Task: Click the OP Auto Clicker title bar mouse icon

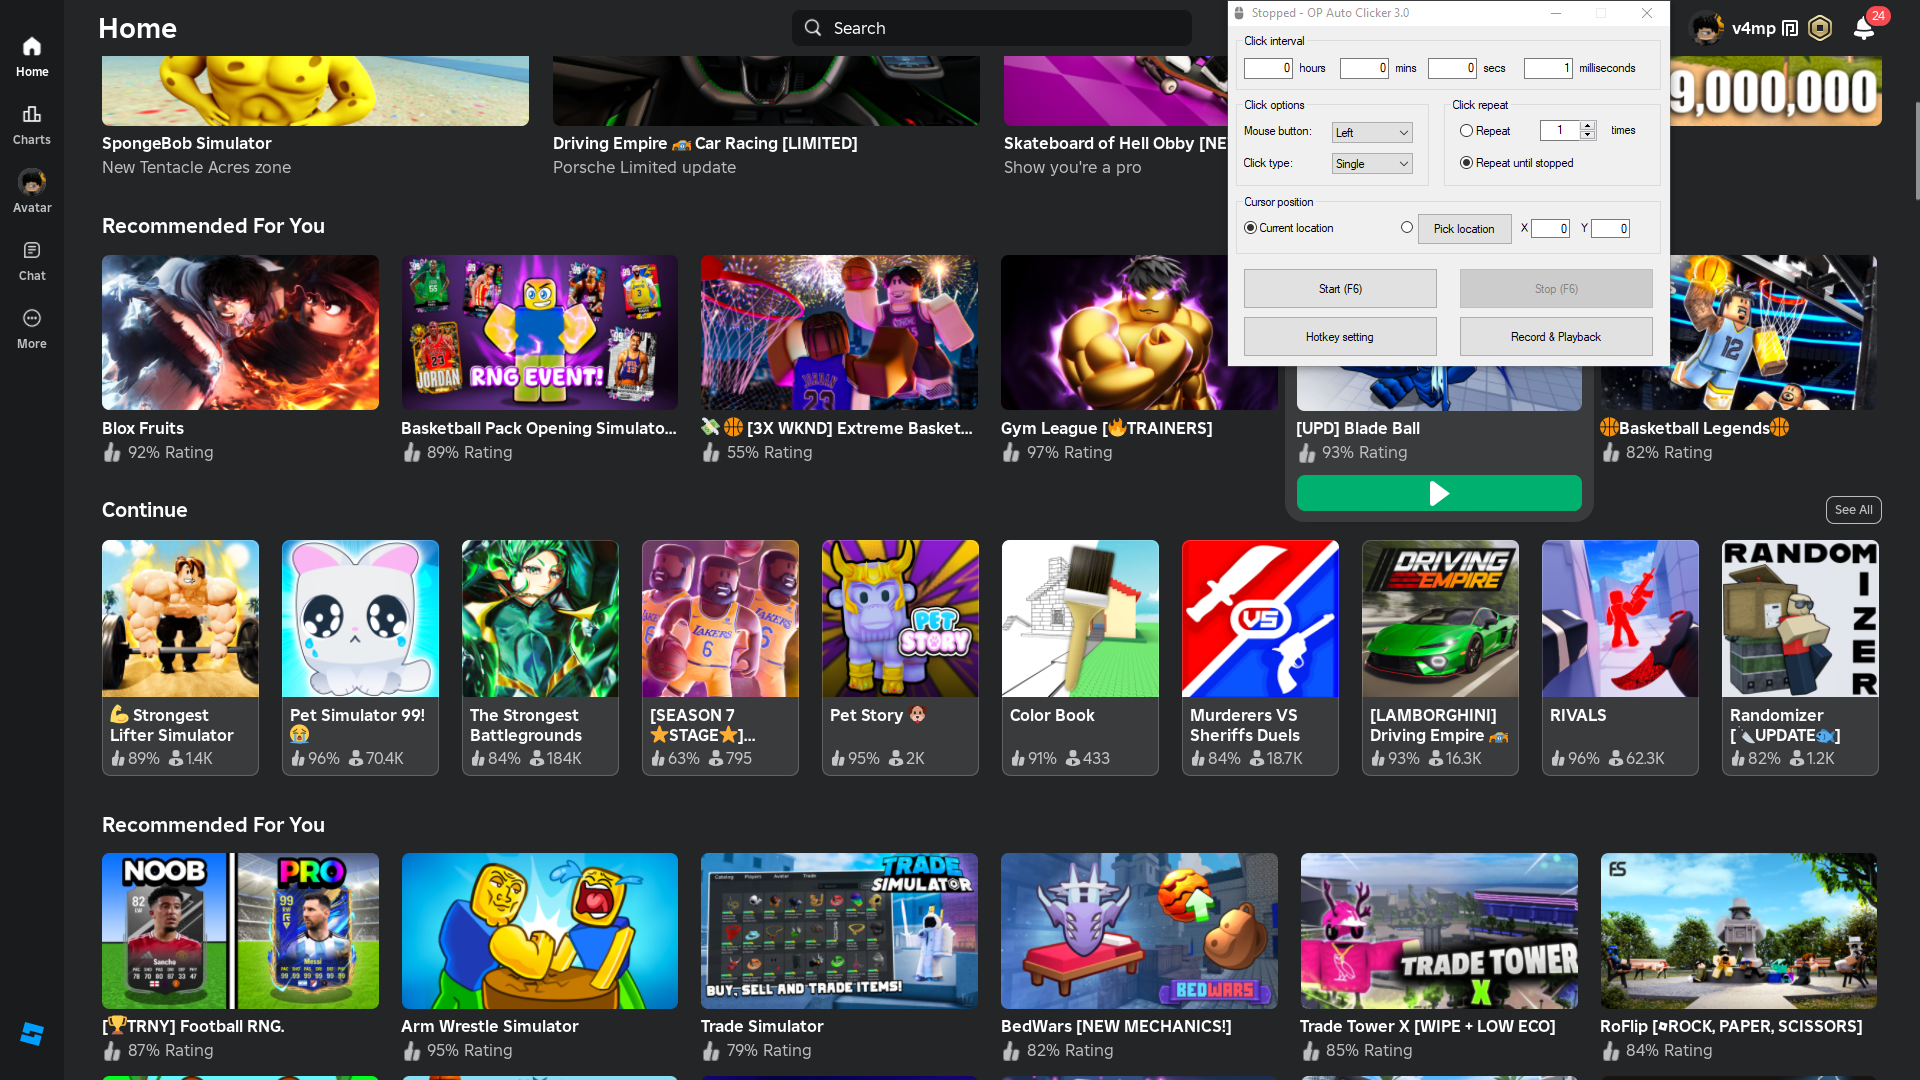Action: pos(1240,13)
